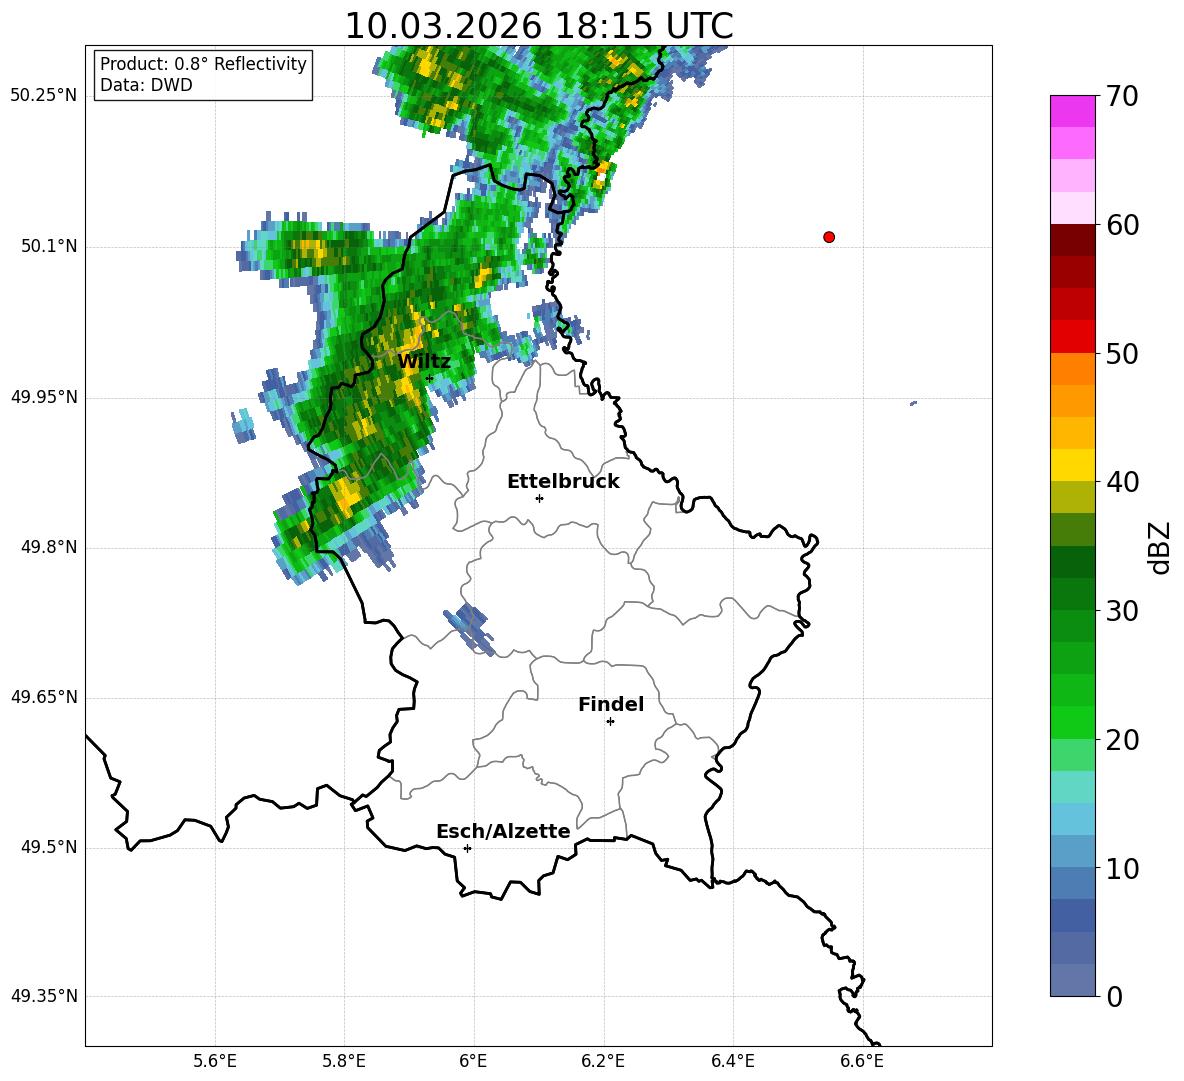Click the 49.5°N latitude label
The image size is (1184, 1081).
pos(49,847)
